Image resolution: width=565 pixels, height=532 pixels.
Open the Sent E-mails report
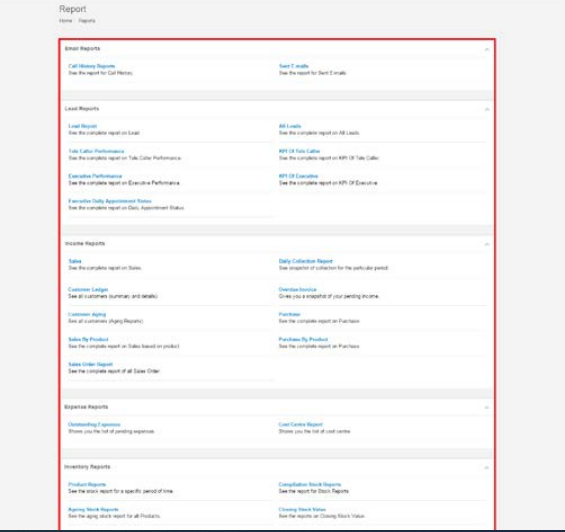tap(294, 66)
